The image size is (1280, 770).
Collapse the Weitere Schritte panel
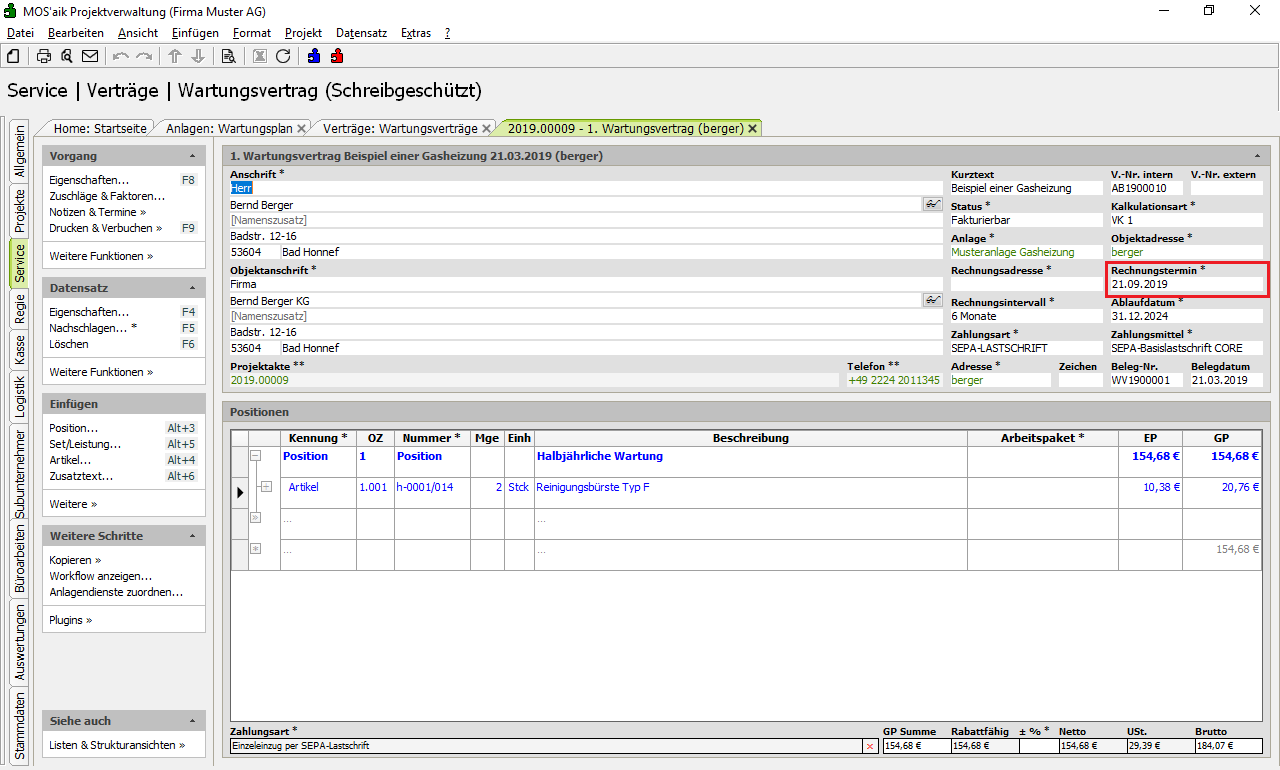[192, 536]
